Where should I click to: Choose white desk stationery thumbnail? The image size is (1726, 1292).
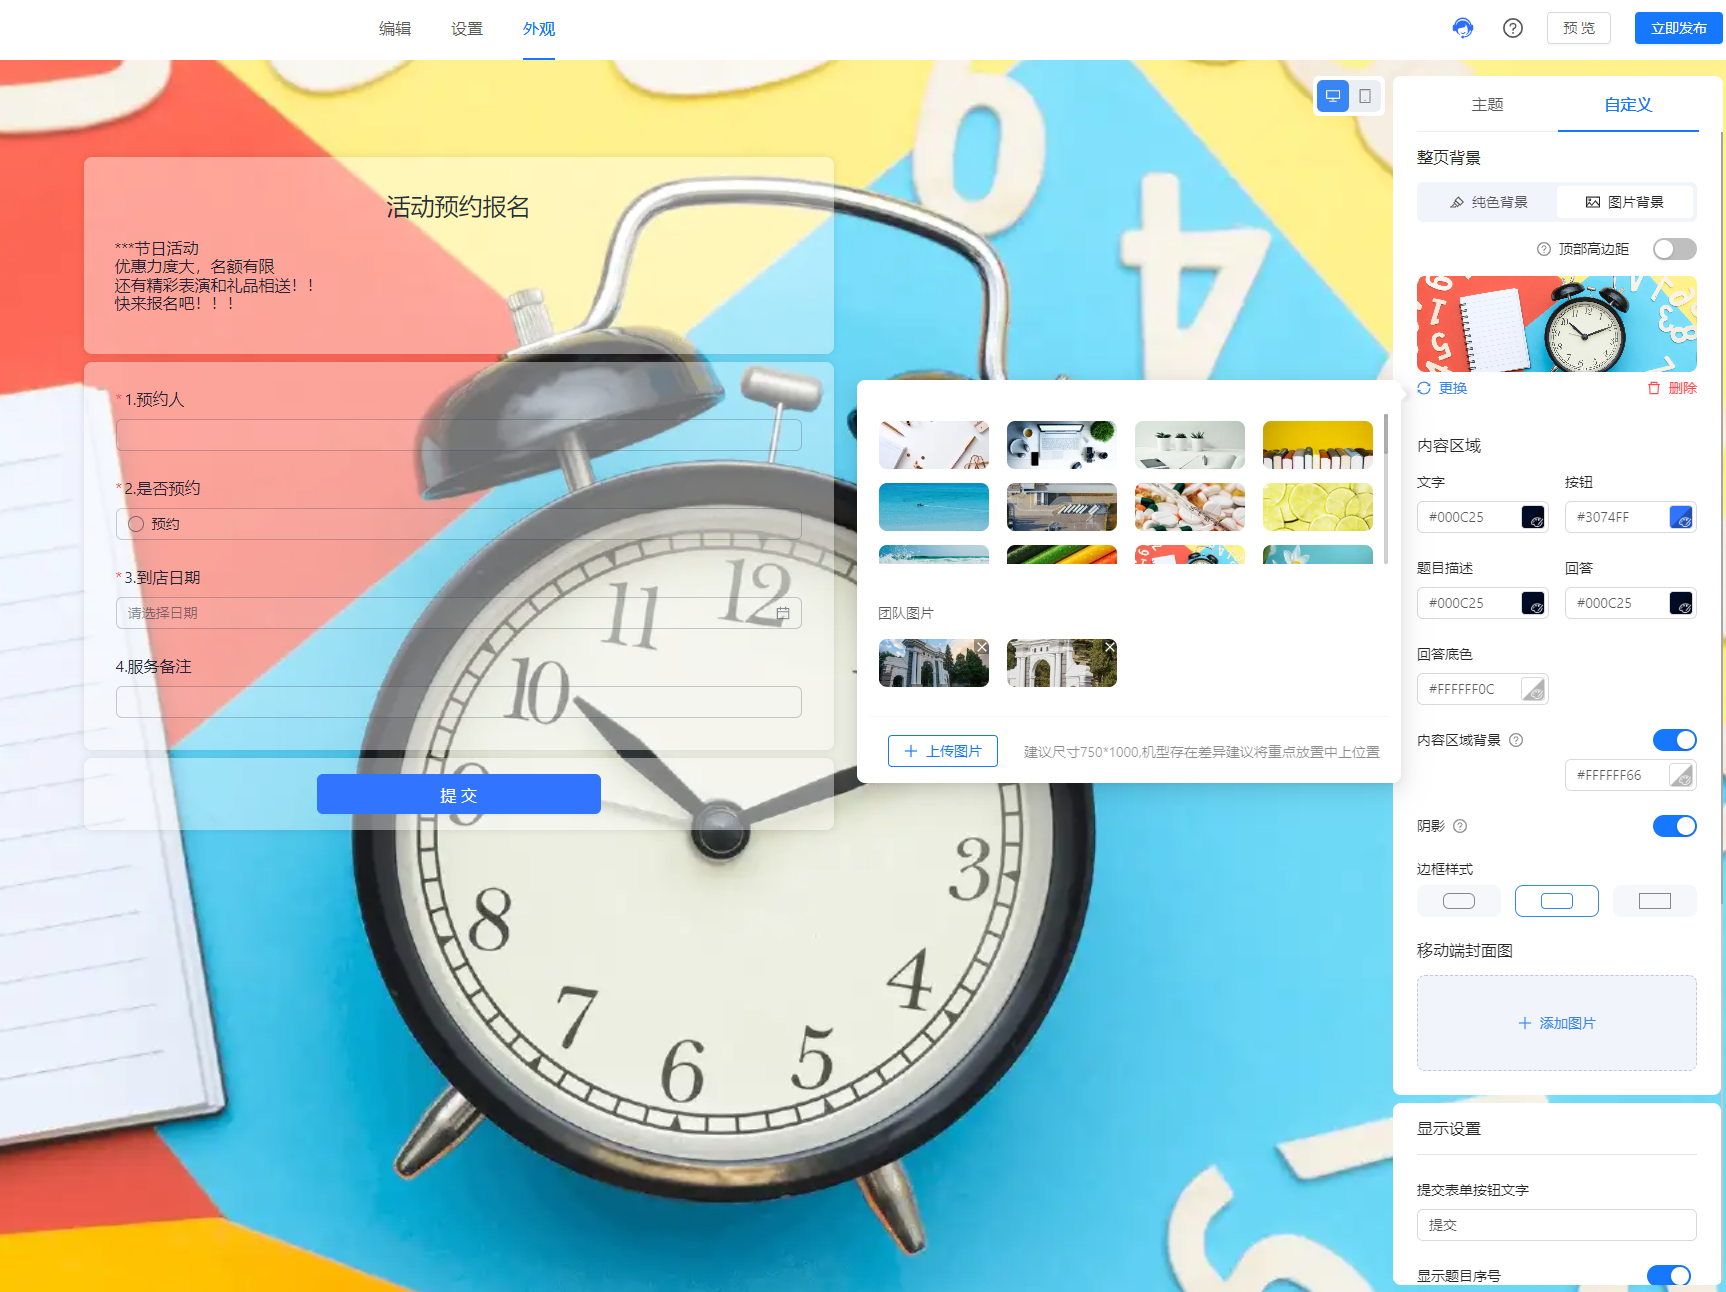[x=934, y=445]
